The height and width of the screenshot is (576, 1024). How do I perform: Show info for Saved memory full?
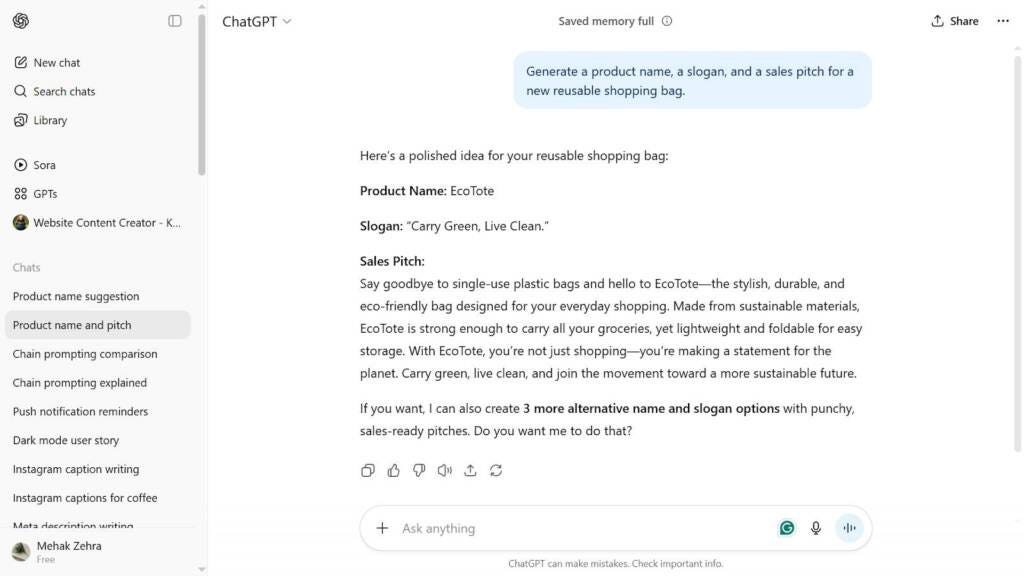point(667,21)
